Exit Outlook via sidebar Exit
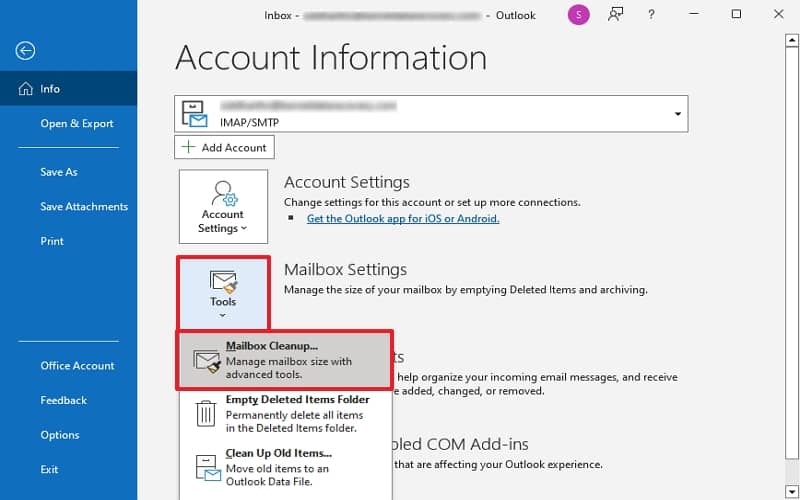Image resolution: width=800 pixels, height=500 pixels. [x=49, y=469]
